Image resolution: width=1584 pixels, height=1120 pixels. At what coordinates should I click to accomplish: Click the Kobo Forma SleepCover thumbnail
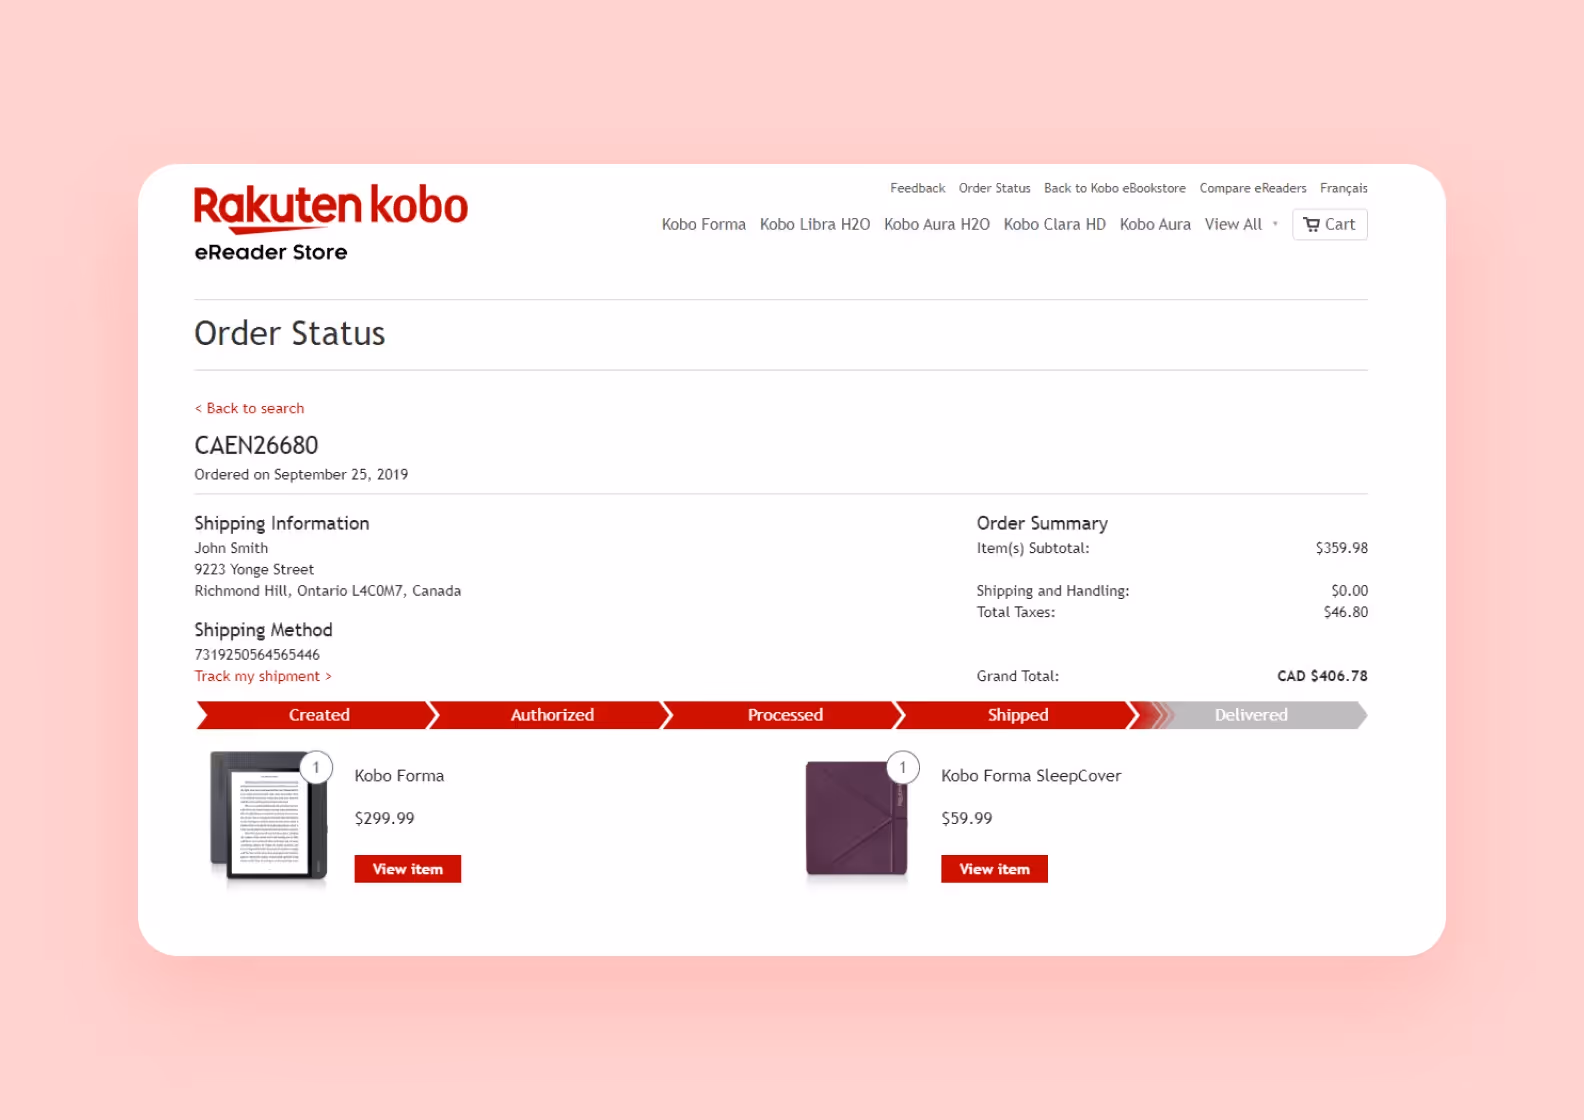857,818
